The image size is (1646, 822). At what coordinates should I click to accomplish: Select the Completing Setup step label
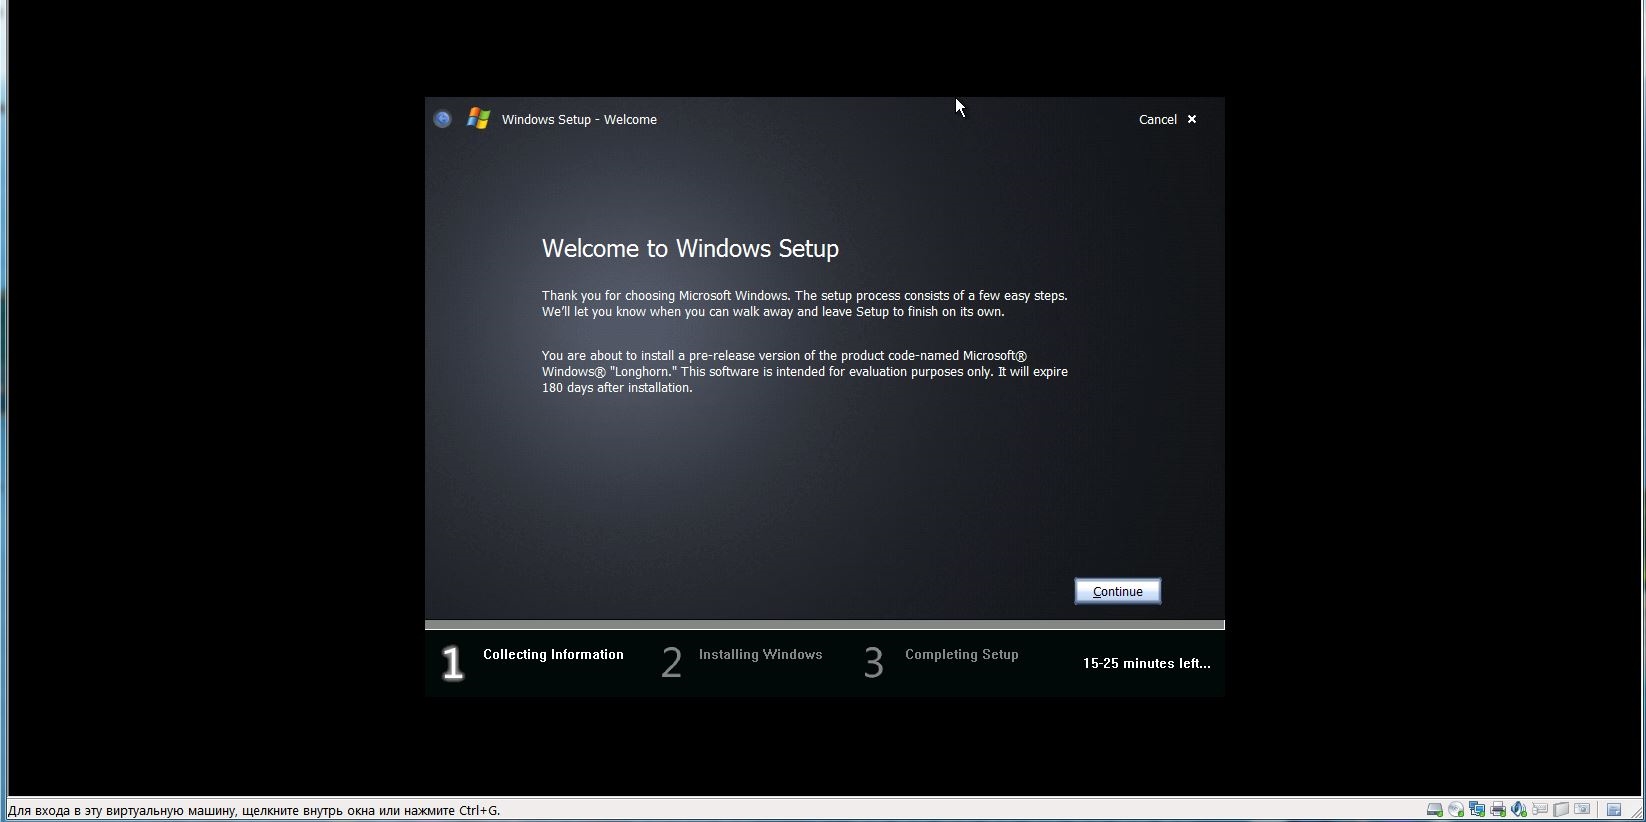pos(961,654)
